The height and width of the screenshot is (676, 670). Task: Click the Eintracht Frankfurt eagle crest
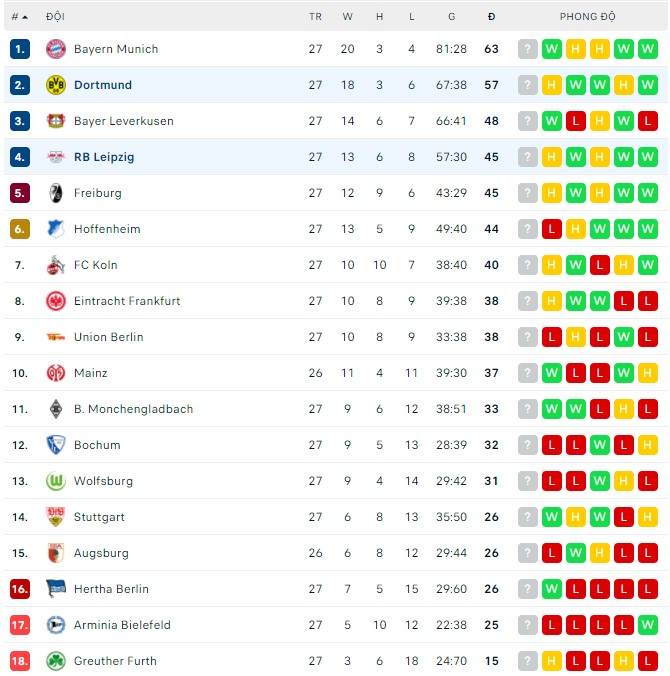click(x=56, y=301)
